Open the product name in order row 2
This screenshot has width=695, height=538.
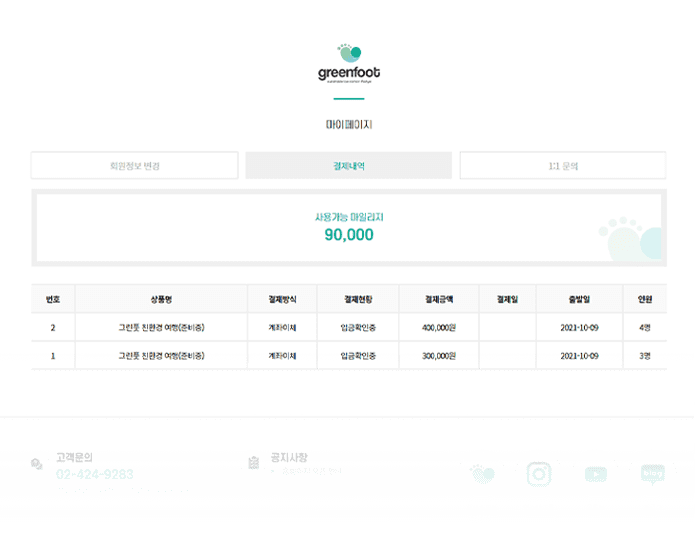click(x=160, y=328)
